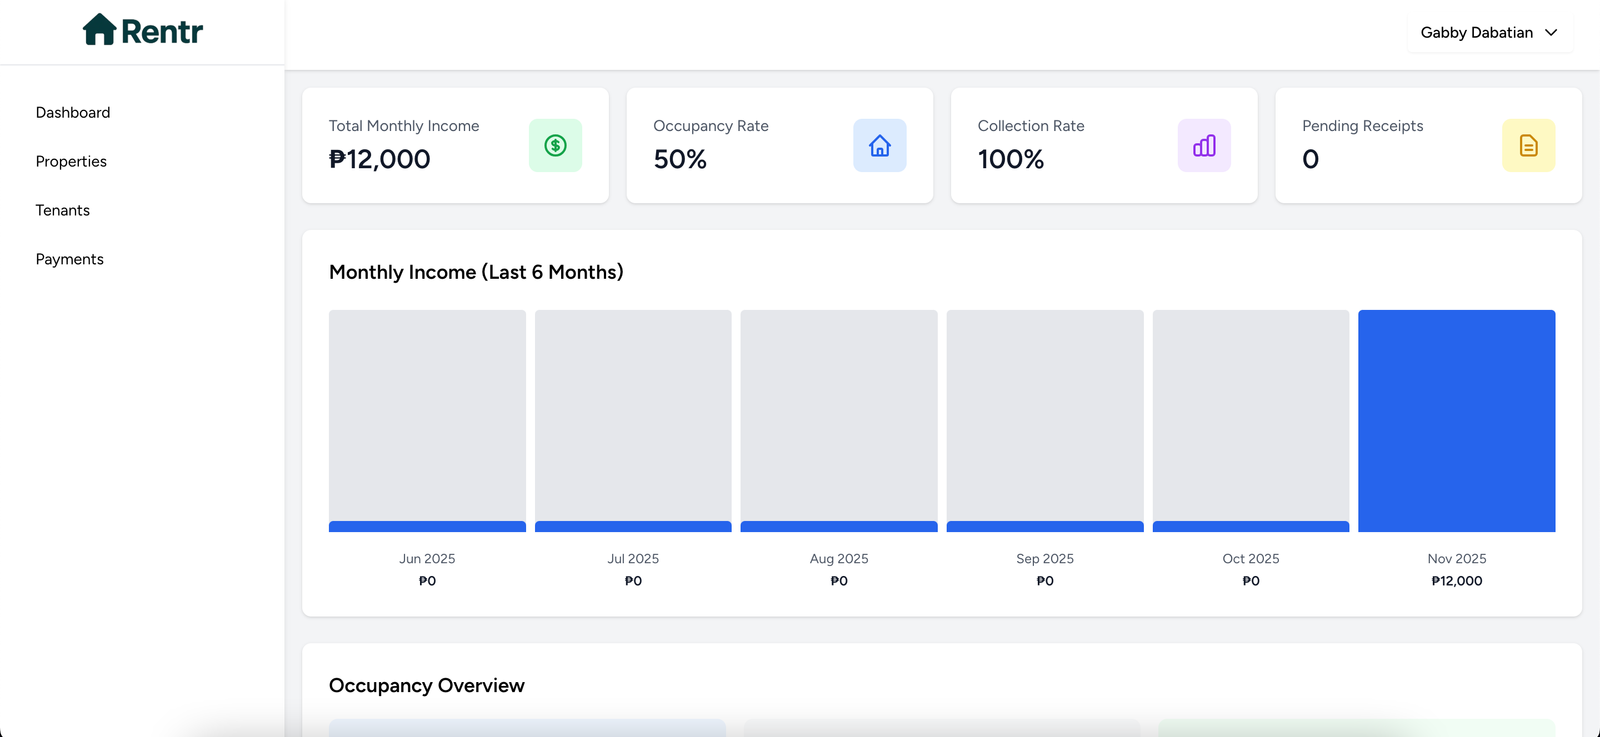1600x737 pixels.
Task: Click the blue house occupancy icon
Action: click(x=879, y=146)
